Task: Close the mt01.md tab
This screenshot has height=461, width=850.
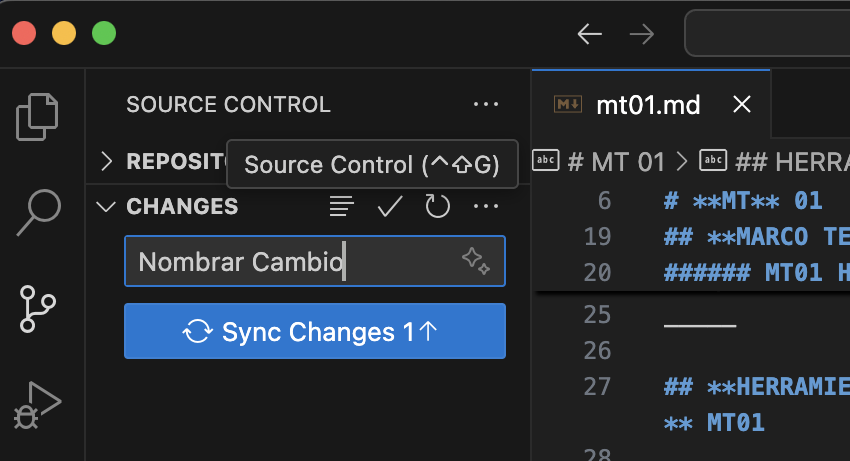Action: click(x=741, y=104)
